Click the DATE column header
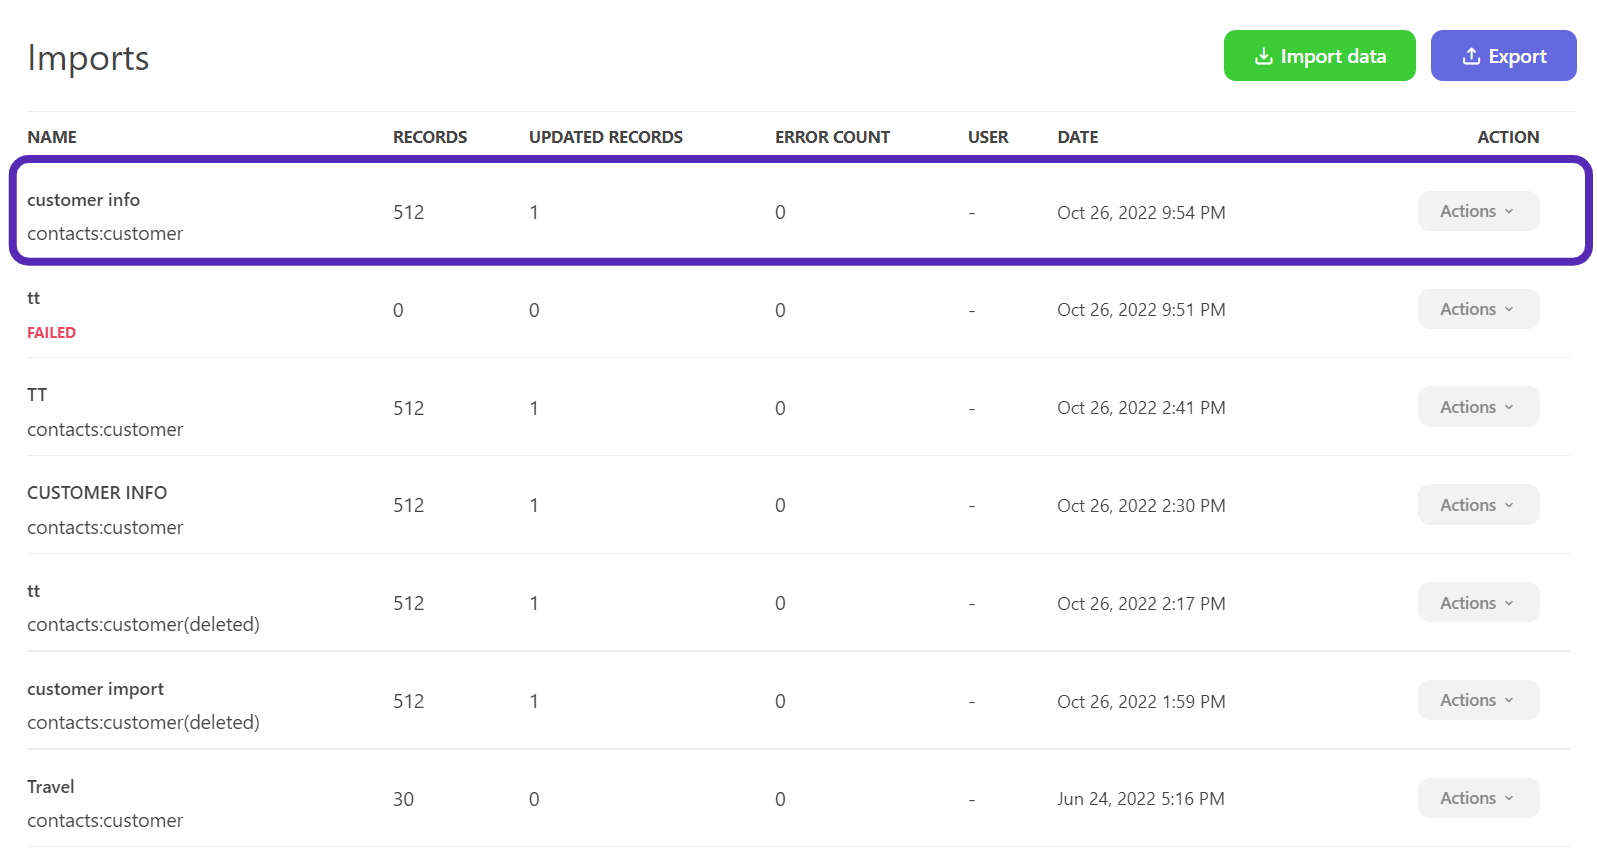The height and width of the screenshot is (865, 1597). tap(1077, 137)
